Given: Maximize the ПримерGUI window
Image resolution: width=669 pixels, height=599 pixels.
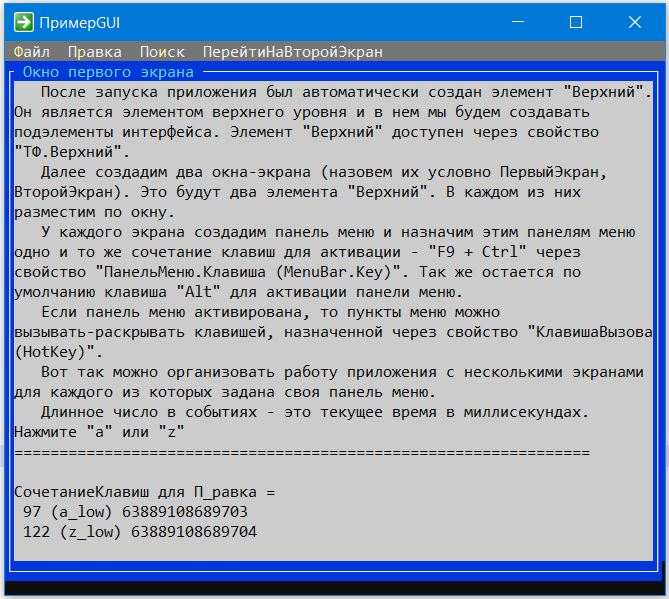Looking at the screenshot, I should (x=576, y=21).
